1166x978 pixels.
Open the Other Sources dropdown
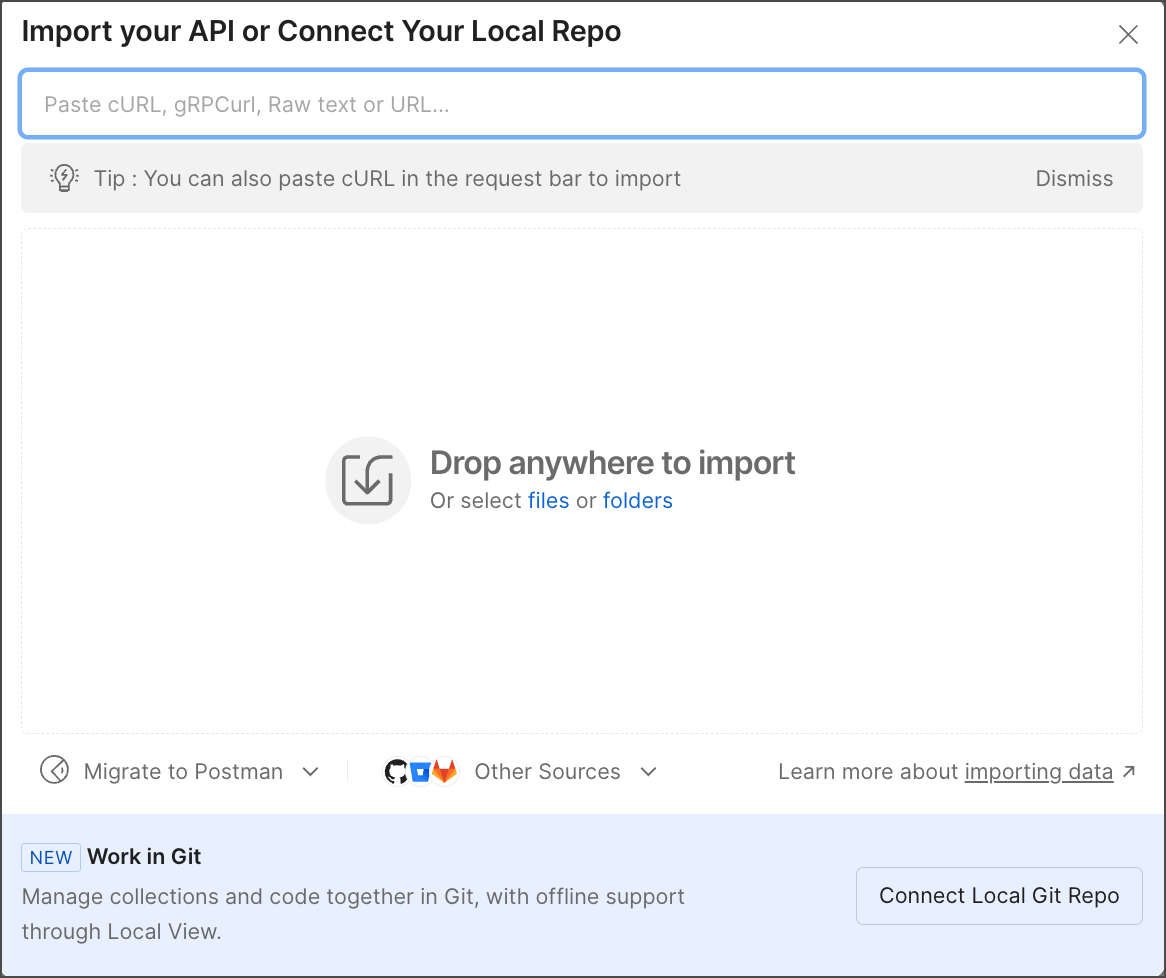tap(648, 771)
